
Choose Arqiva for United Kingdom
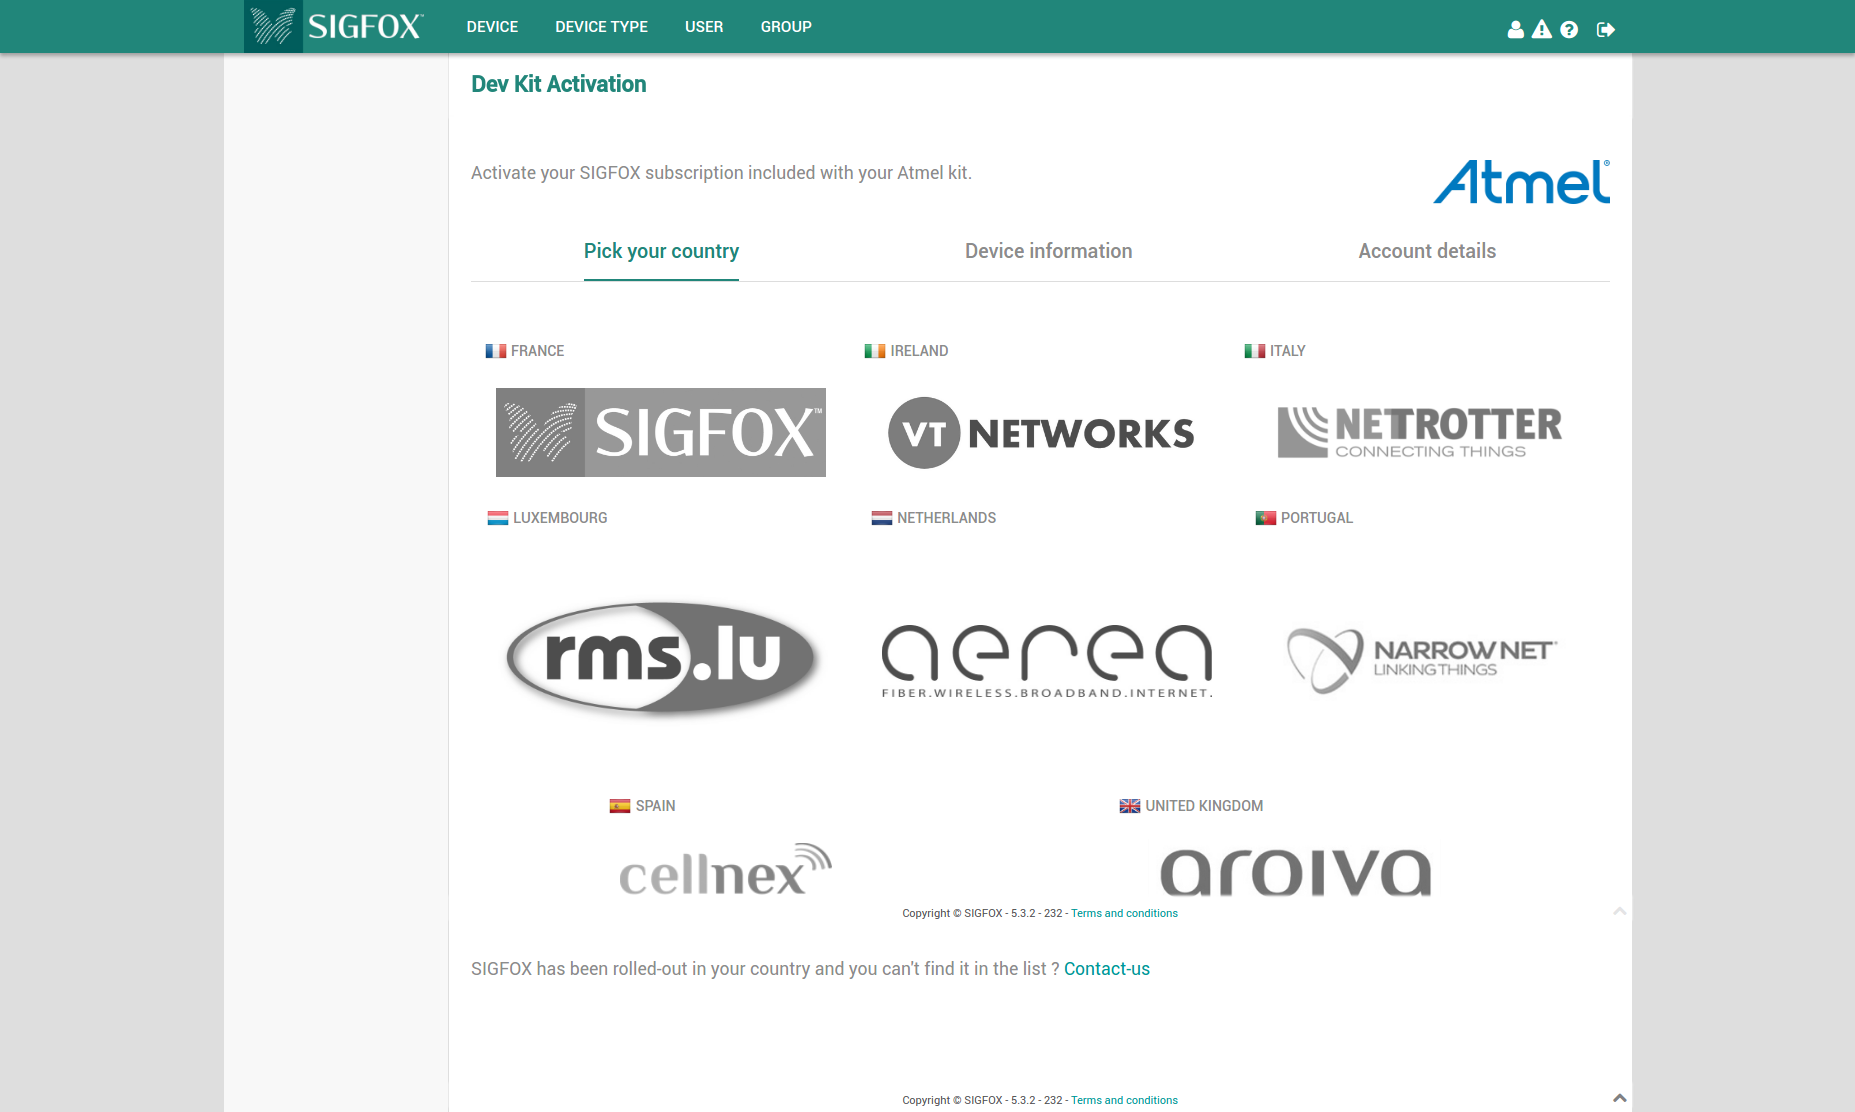coord(1296,872)
